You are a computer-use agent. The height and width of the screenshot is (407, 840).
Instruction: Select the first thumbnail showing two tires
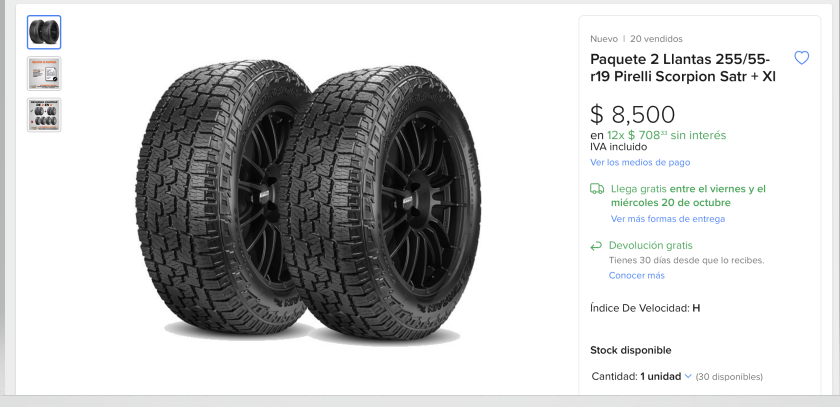(44, 32)
